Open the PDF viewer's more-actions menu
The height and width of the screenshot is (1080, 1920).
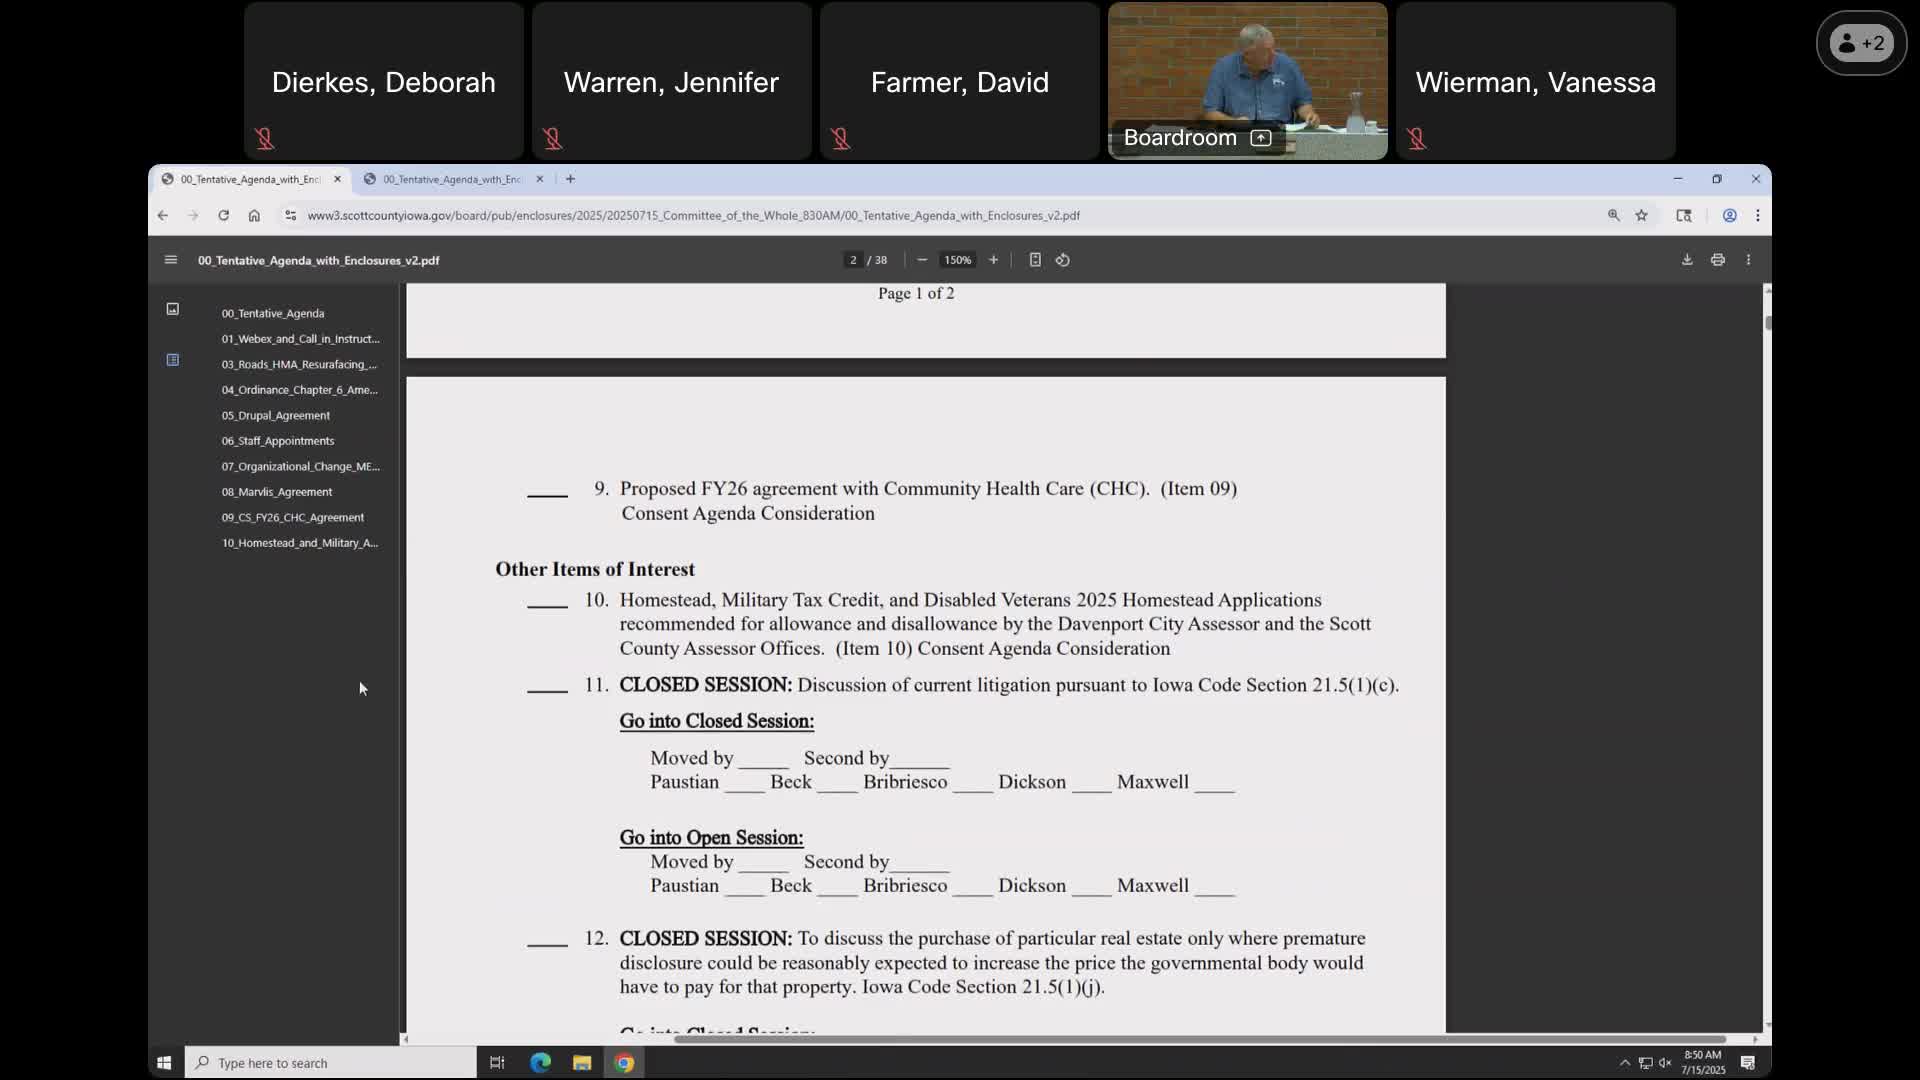pos(1748,260)
